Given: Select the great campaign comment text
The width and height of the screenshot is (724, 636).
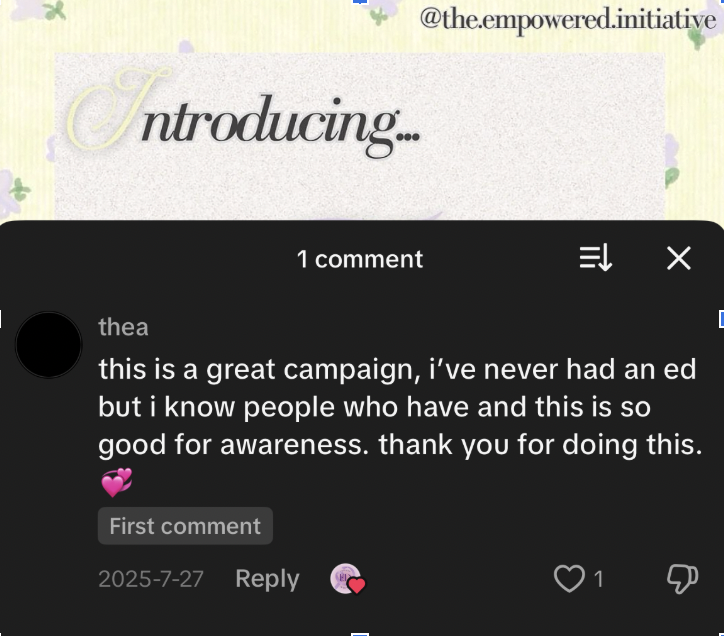Looking at the screenshot, I should point(400,407).
